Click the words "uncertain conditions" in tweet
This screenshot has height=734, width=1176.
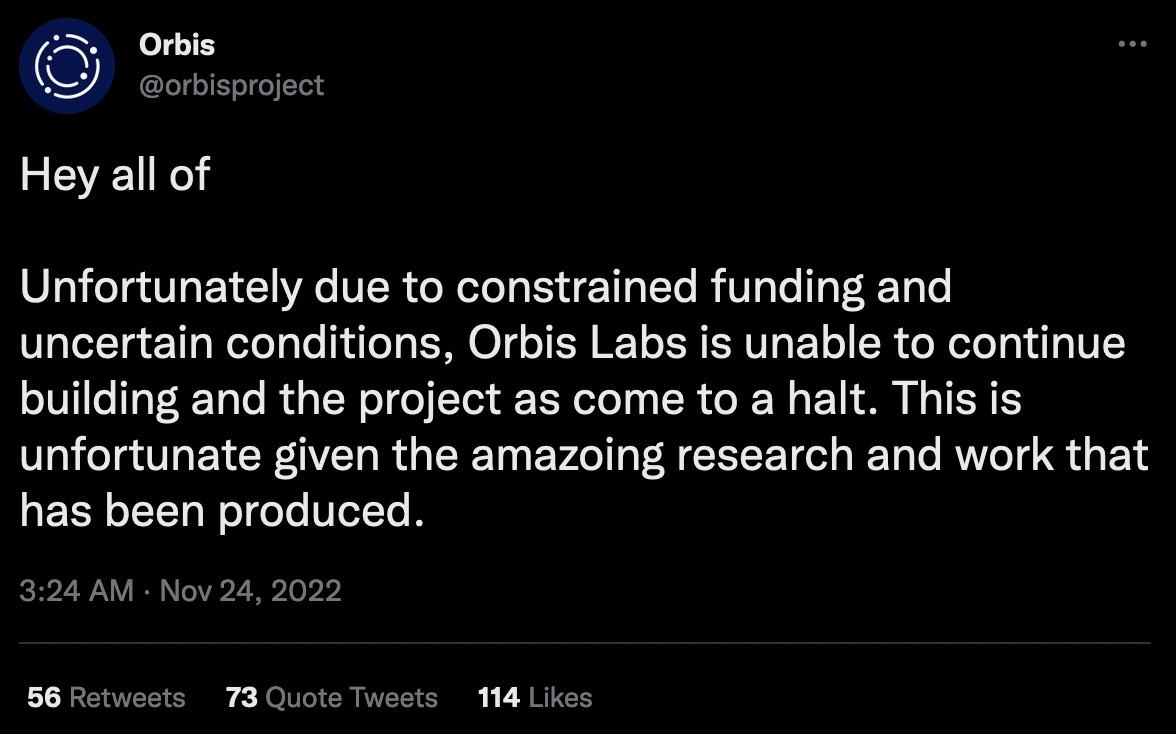[237, 343]
